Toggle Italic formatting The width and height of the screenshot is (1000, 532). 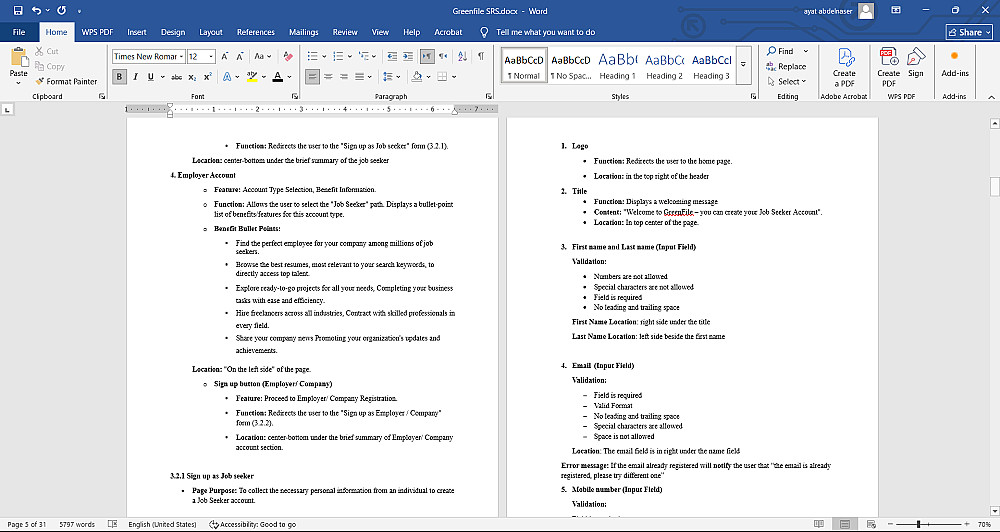tap(135, 77)
